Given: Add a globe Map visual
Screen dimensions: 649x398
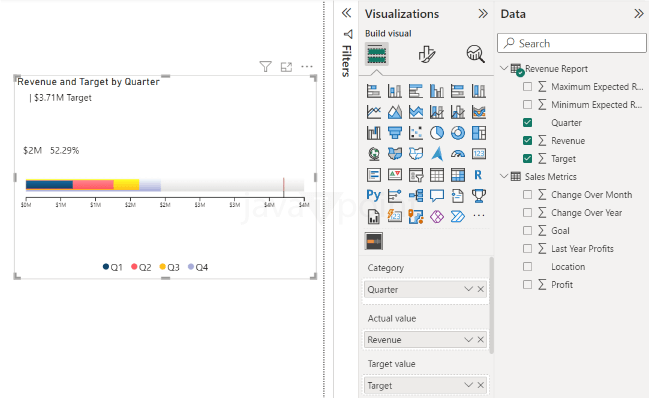Looking at the screenshot, I should [x=374, y=154].
